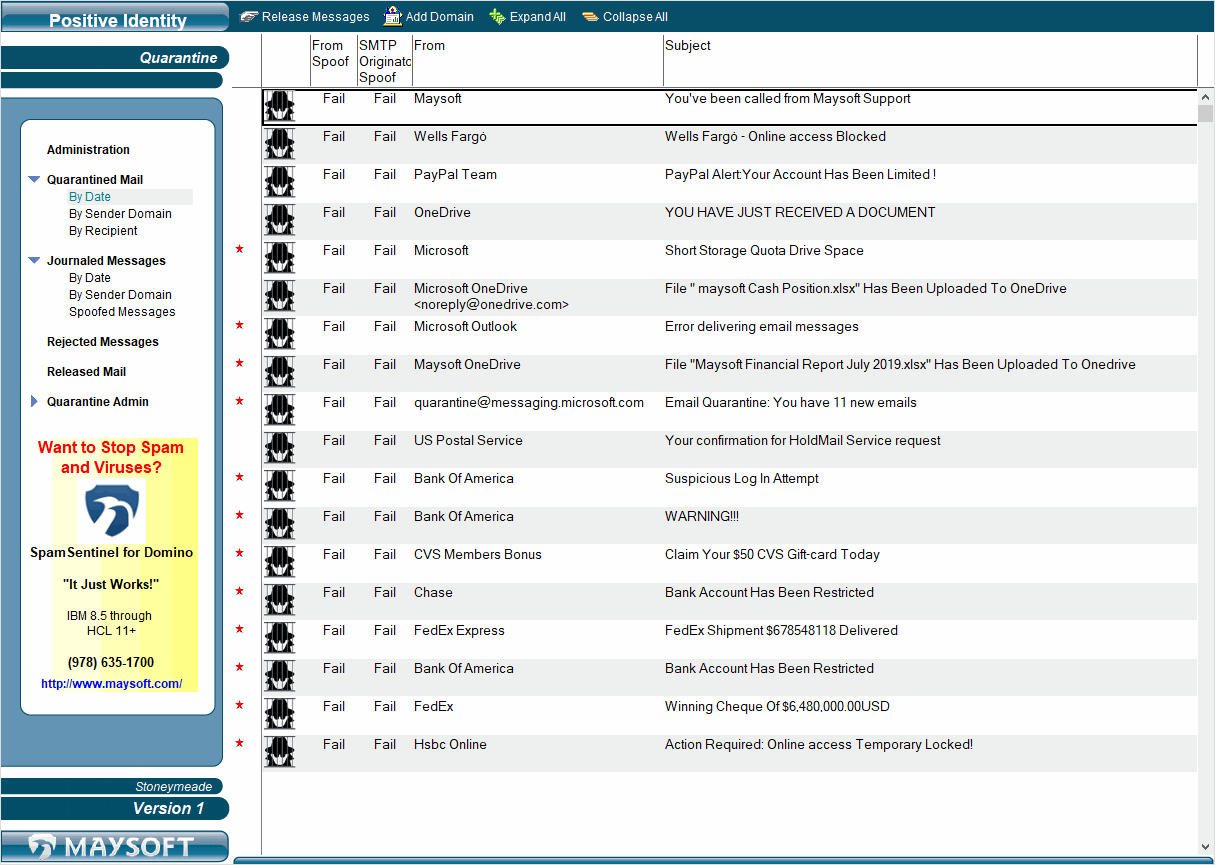Click the Maysoft logo at bottom left
The height and width of the screenshot is (865, 1215).
click(x=114, y=847)
